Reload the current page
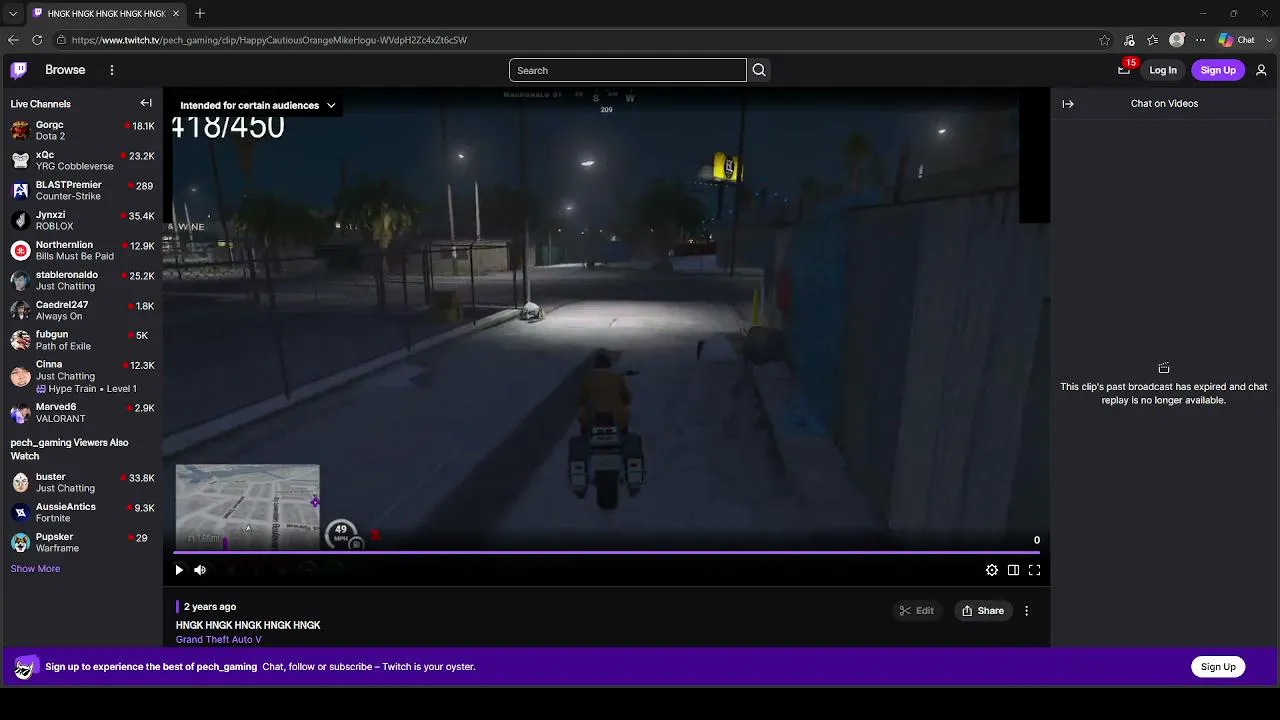This screenshot has height=720, width=1280. coord(37,40)
